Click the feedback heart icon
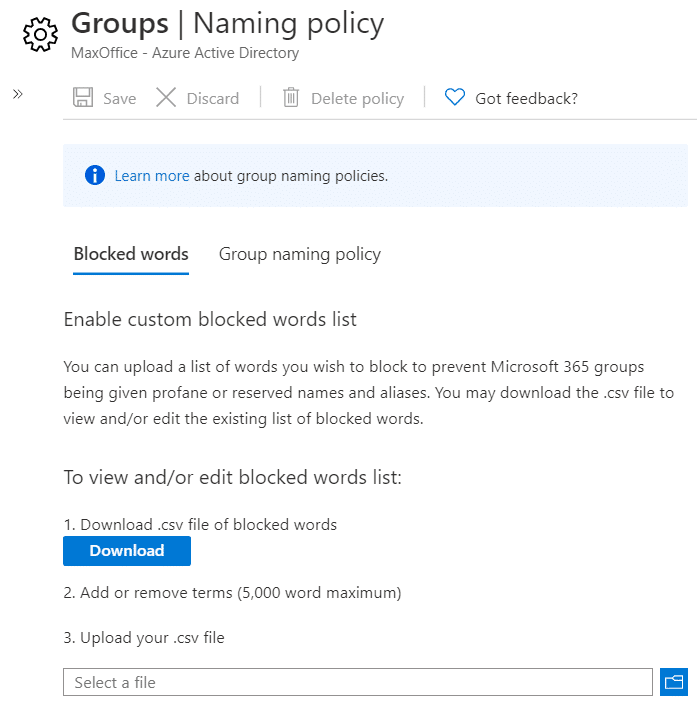The width and height of the screenshot is (697, 719). pos(455,97)
